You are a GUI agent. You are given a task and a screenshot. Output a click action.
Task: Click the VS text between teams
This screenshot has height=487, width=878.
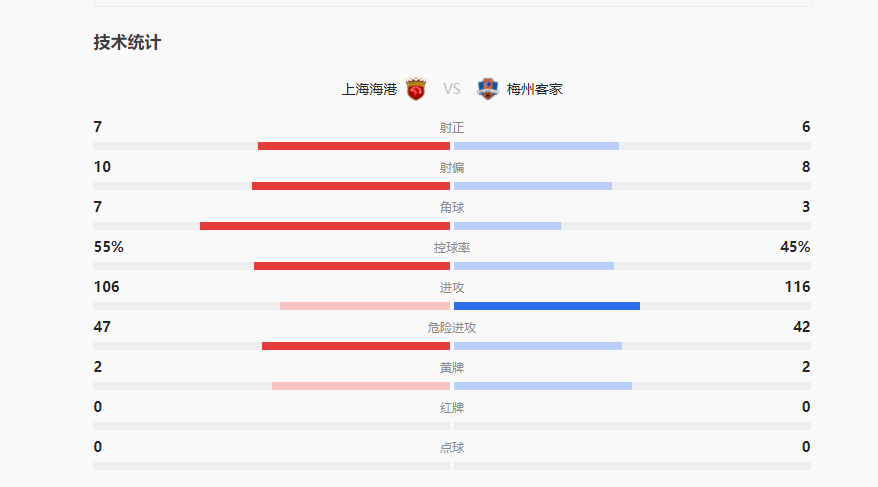[452, 89]
